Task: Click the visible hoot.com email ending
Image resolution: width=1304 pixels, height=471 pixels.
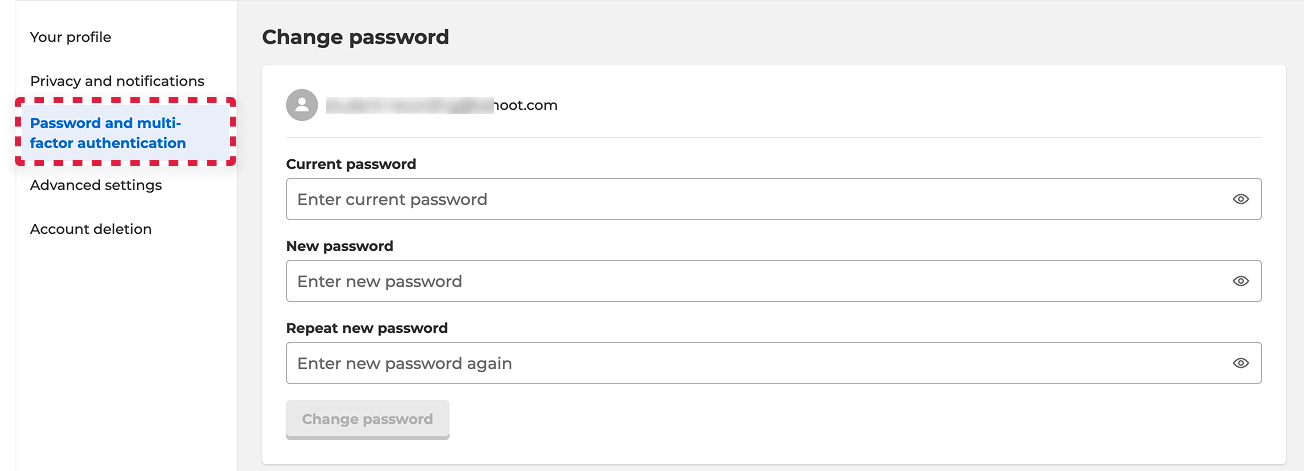Action: 526,105
